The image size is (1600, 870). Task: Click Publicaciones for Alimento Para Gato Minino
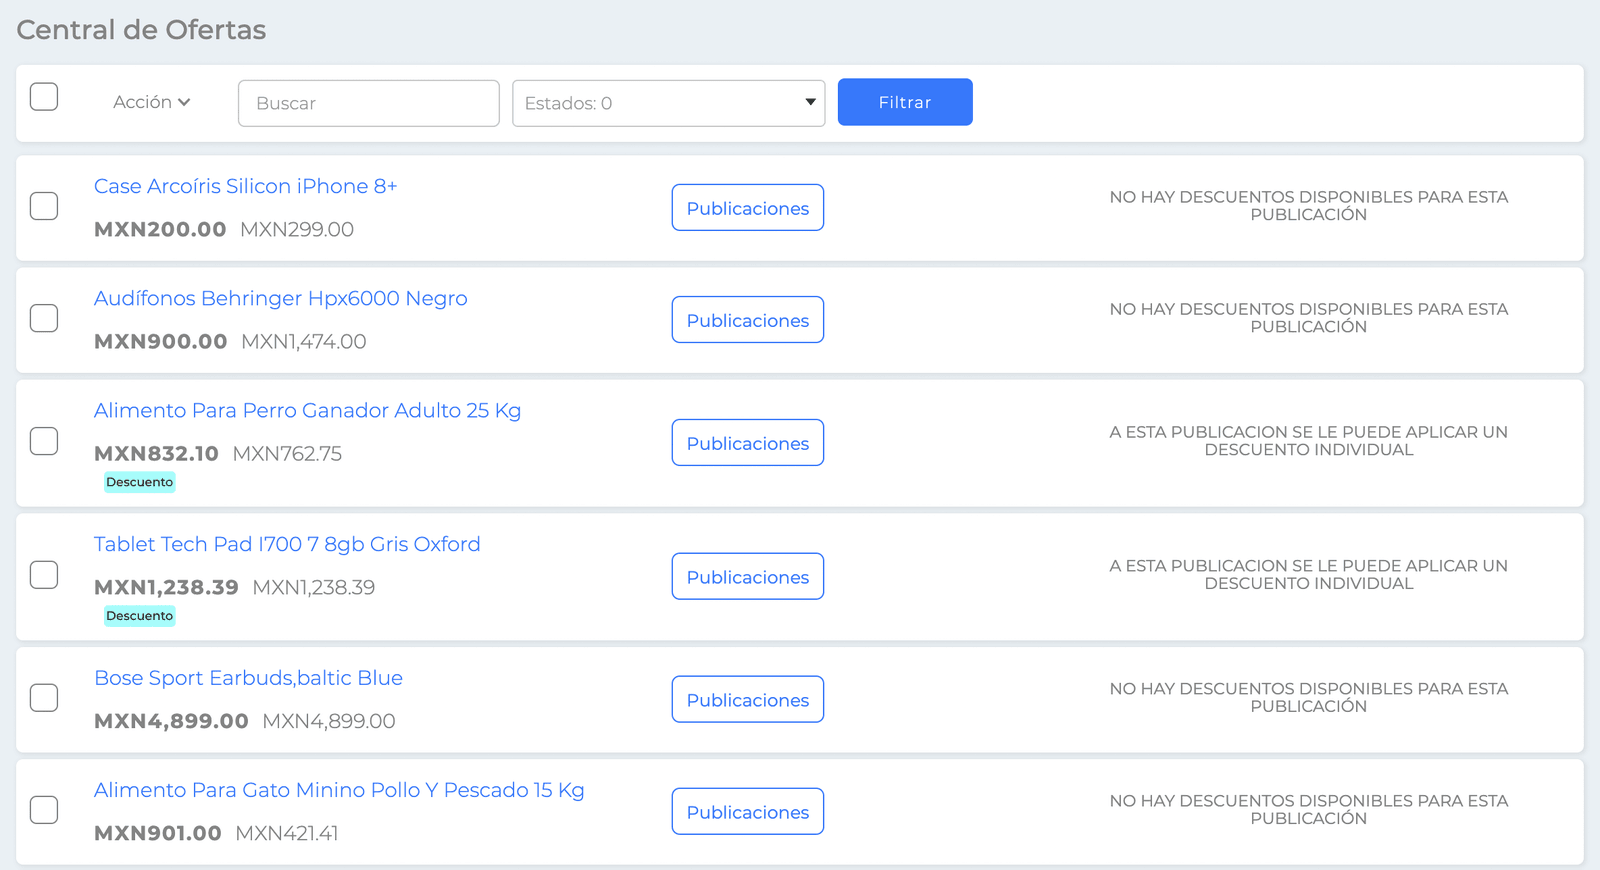click(x=748, y=811)
